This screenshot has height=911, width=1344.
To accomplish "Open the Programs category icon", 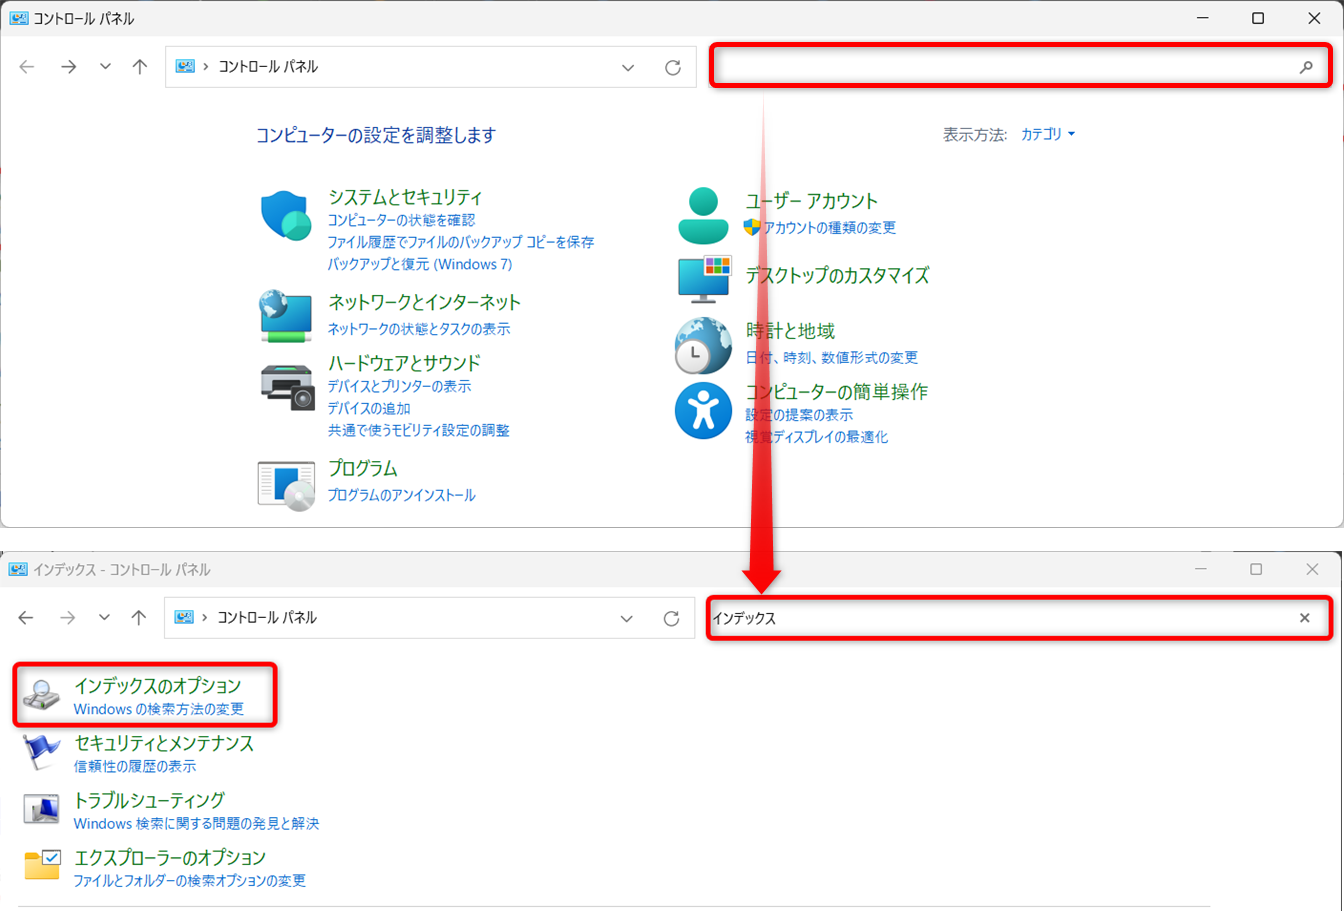I will click(286, 485).
